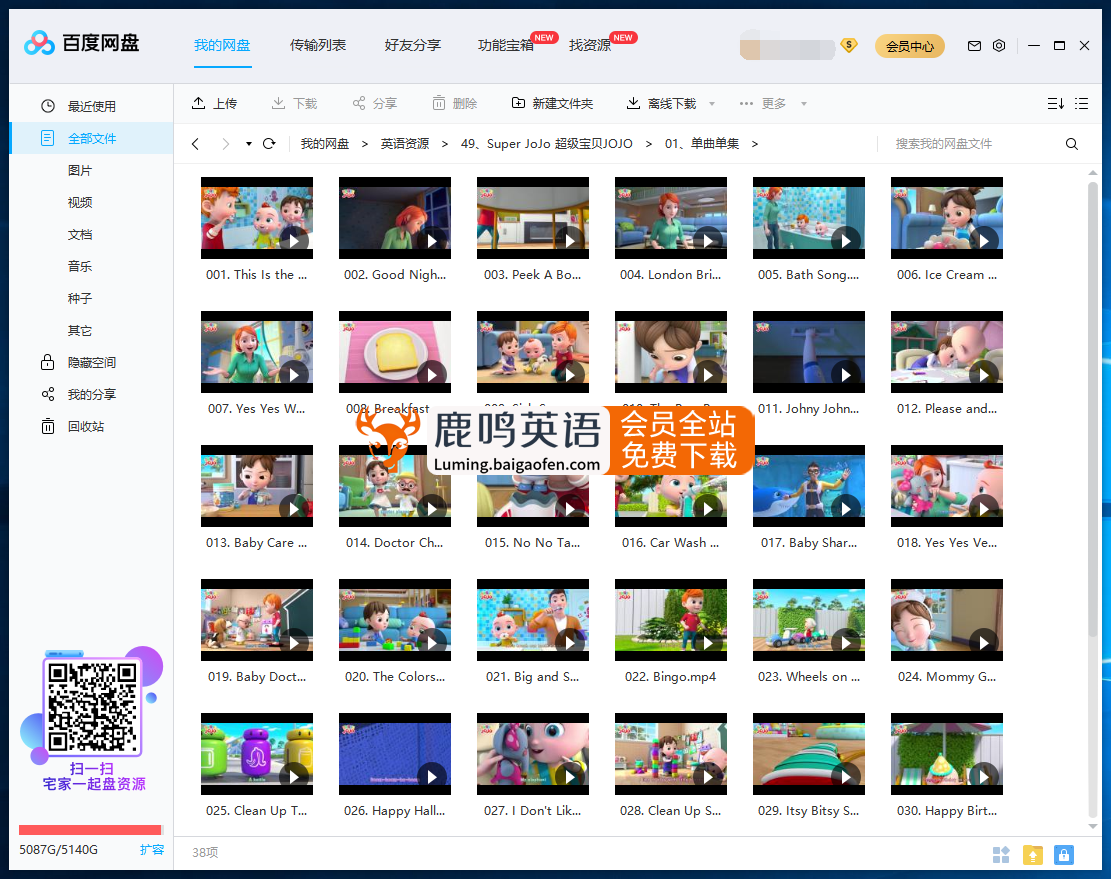This screenshot has height=879, width=1111.
Task: Click the 会员中心 button
Action: [909, 46]
